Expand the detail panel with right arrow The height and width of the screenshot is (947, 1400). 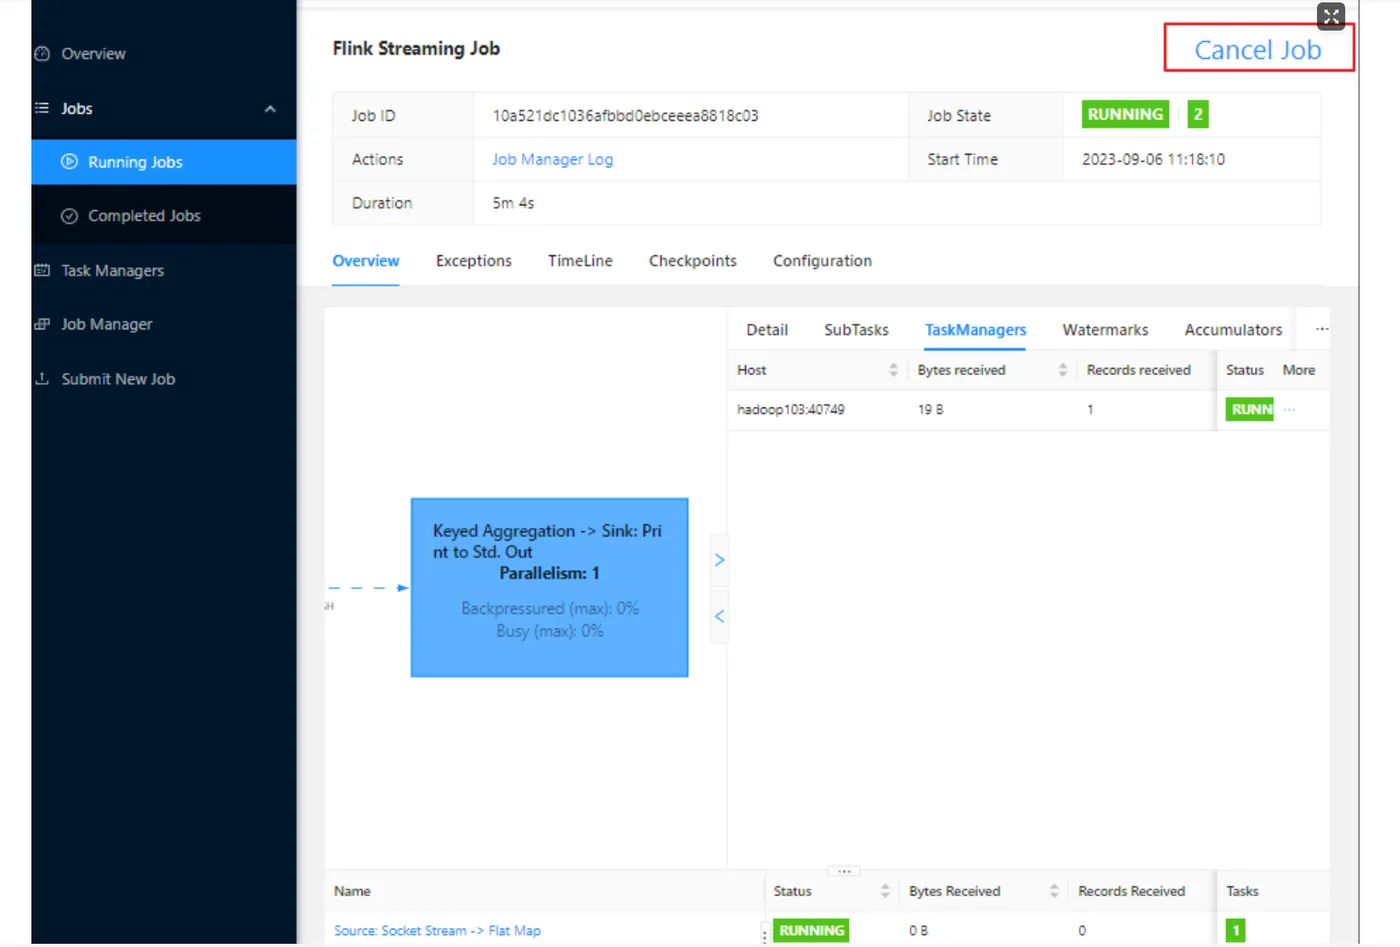tap(719, 560)
